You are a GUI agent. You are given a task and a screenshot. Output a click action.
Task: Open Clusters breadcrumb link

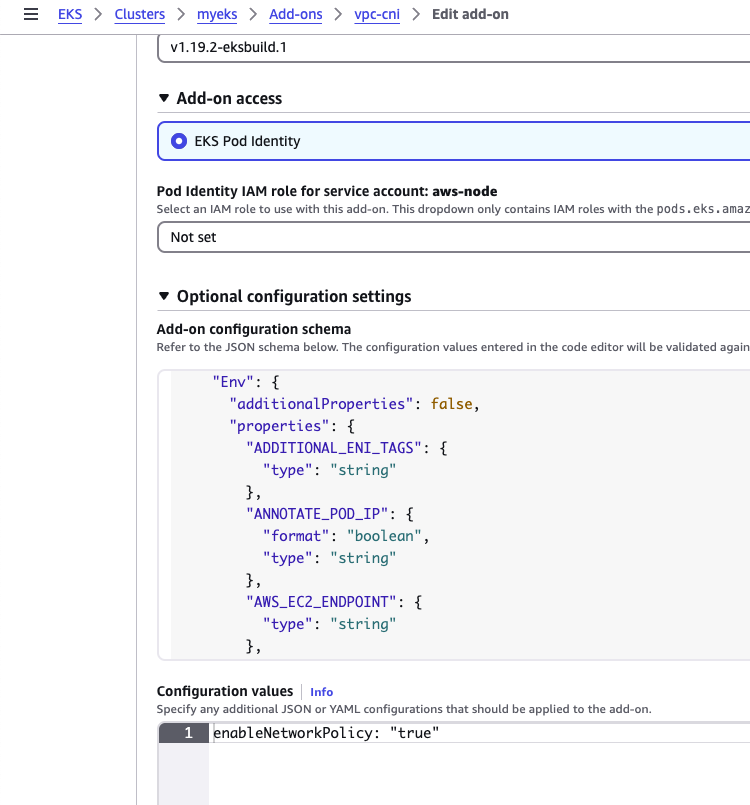(x=140, y=14)
